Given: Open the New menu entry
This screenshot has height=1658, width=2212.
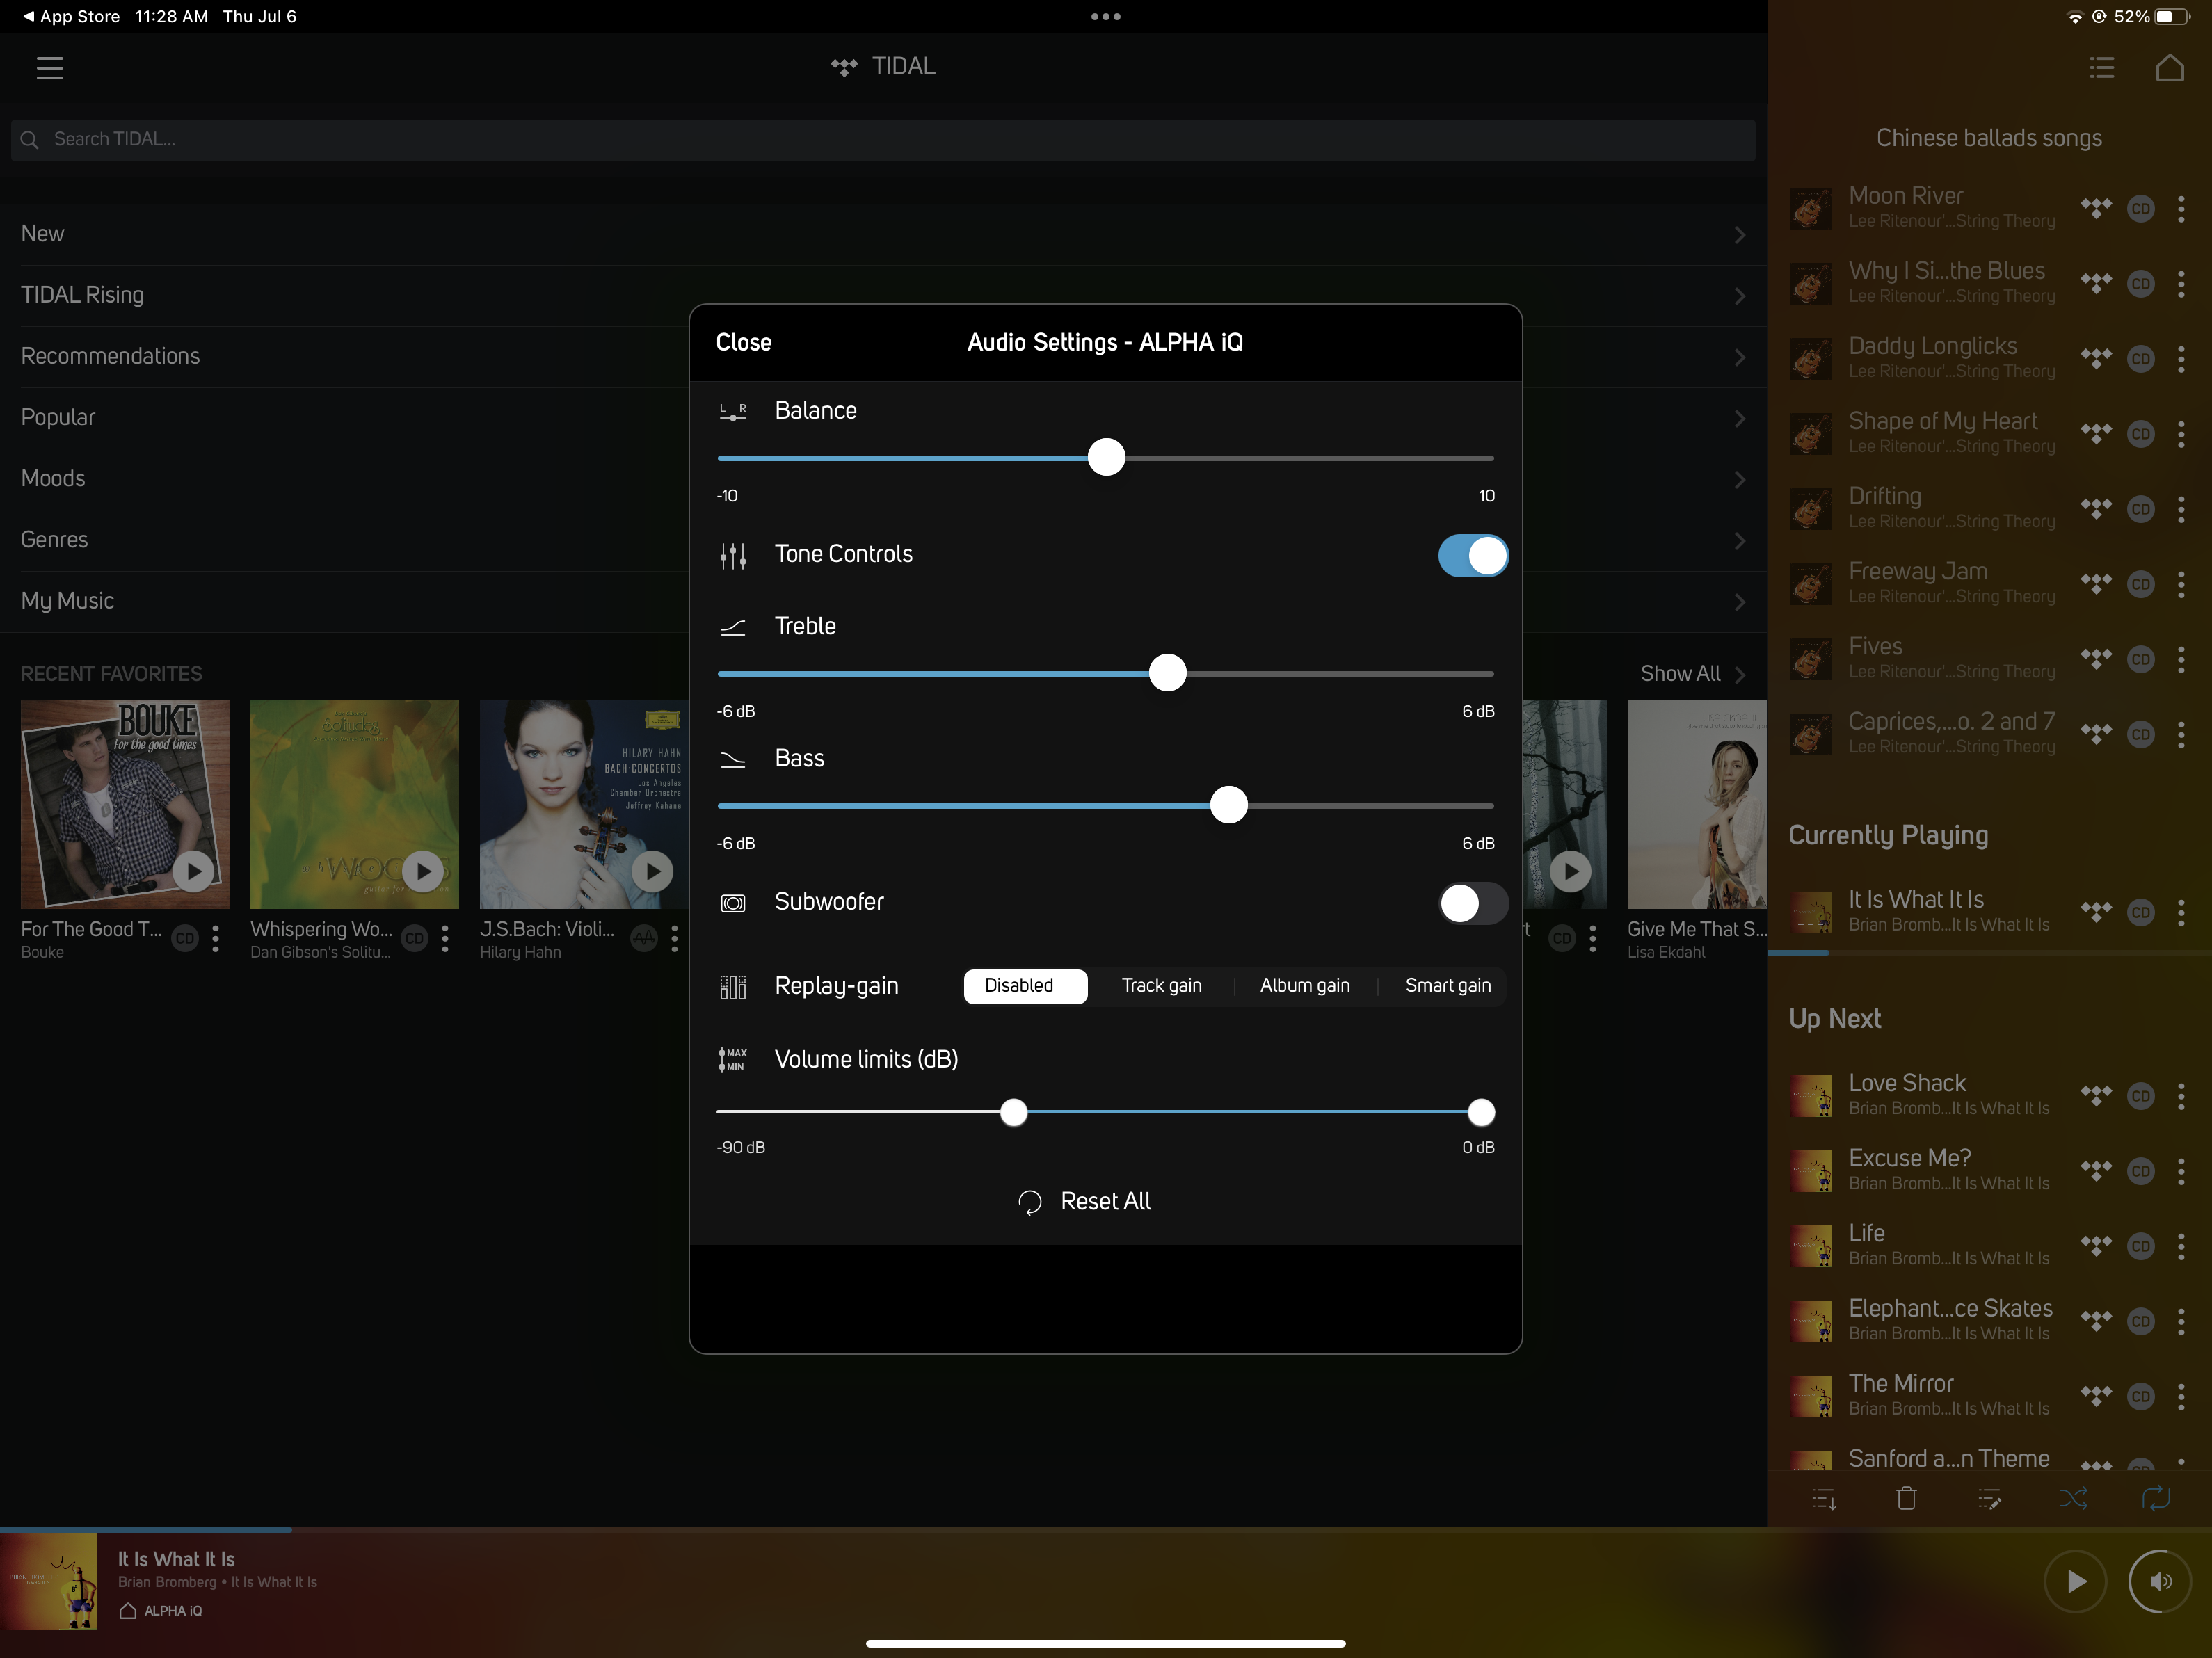Looking at the screenshot, I should click(883, 234).
